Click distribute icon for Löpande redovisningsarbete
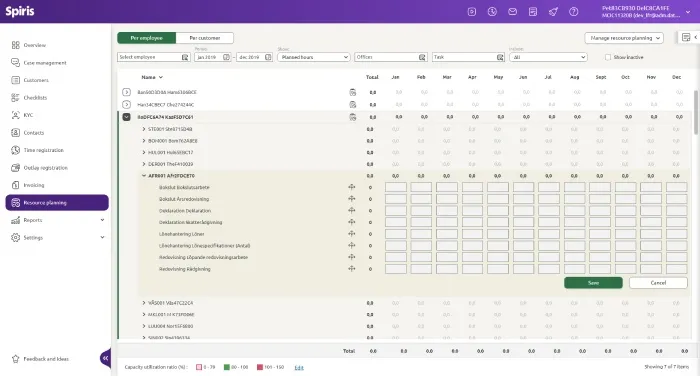The image size is (700, 376). pos(352,257)
